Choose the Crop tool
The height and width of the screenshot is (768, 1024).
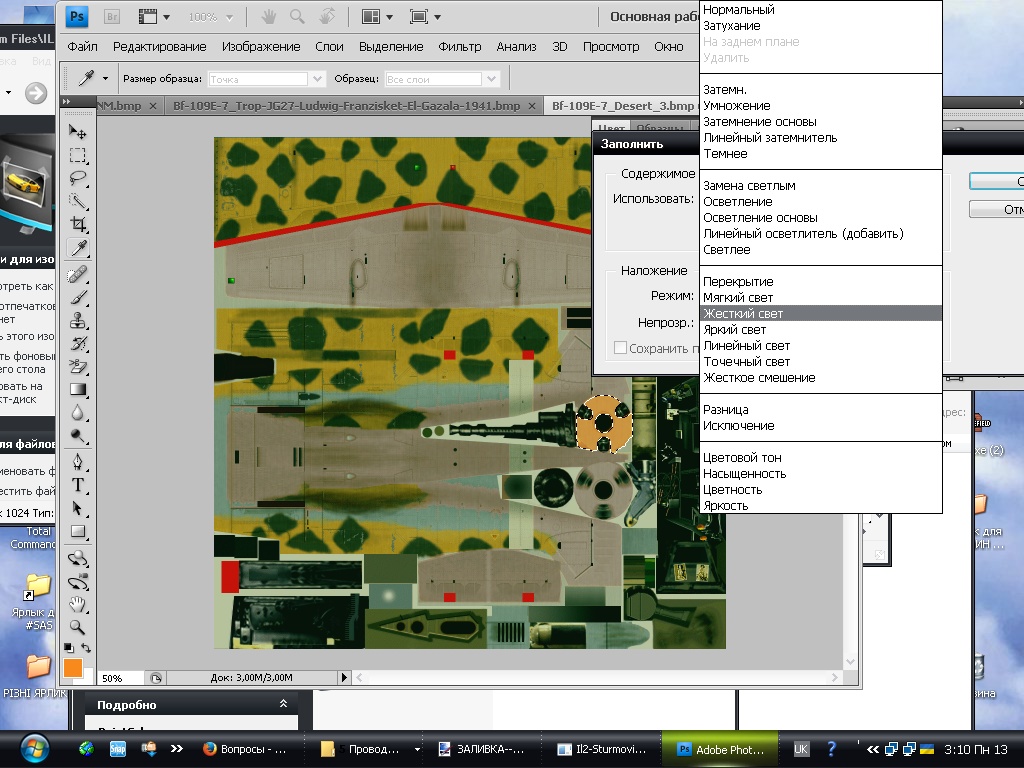pos(77,225)
